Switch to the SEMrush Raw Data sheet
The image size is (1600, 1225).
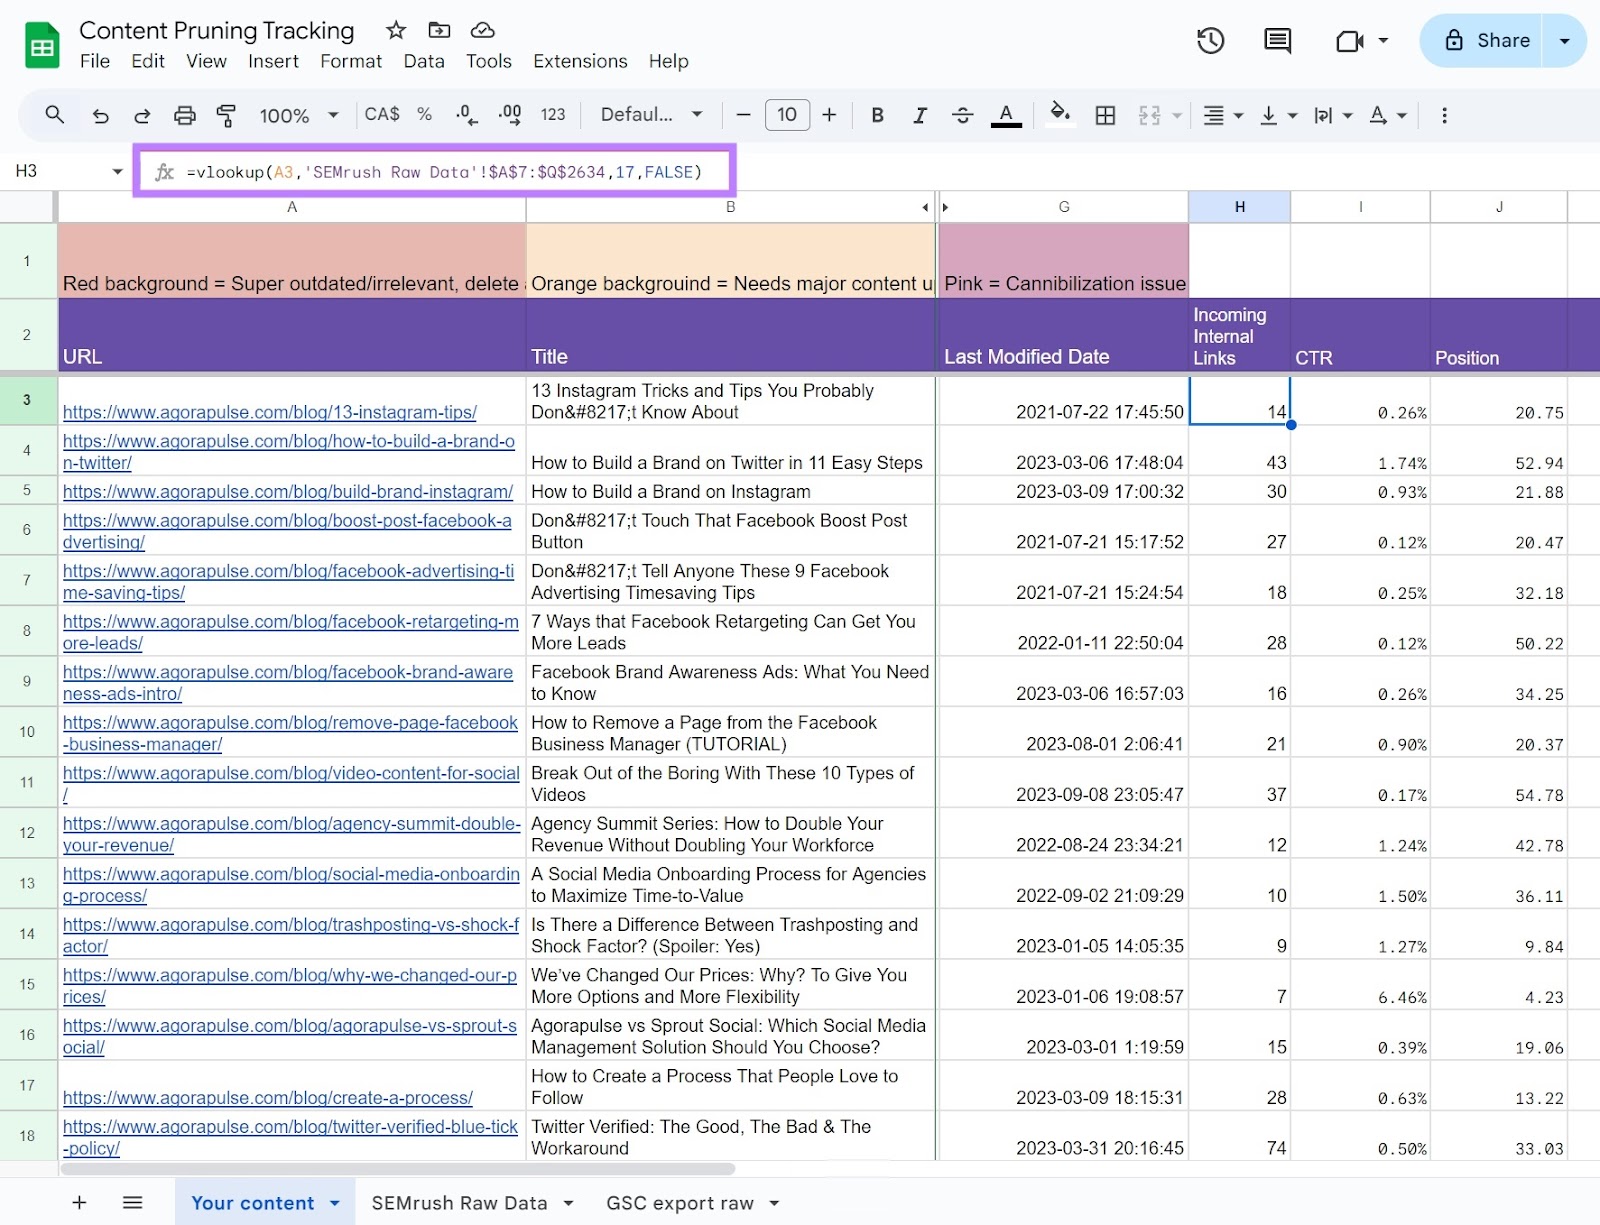[x=460, y=1203]
